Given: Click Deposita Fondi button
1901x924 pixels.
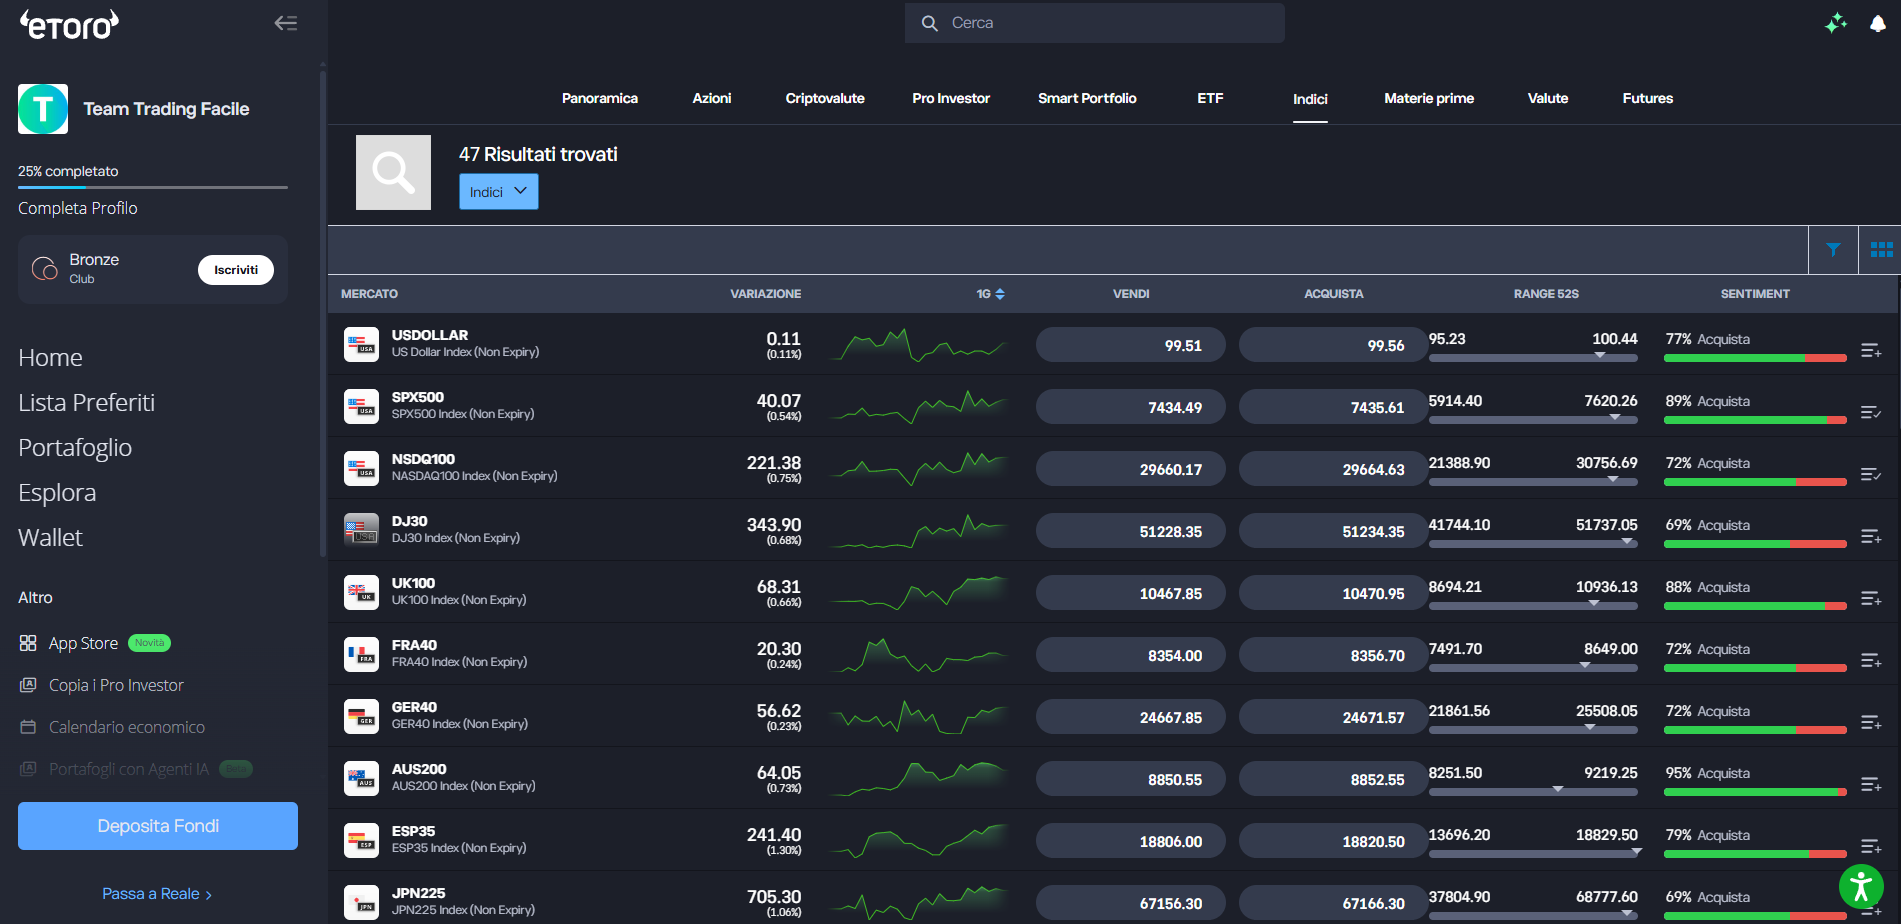Looking at the screenshot, I should pyautogui.click(x=158, y=826).
